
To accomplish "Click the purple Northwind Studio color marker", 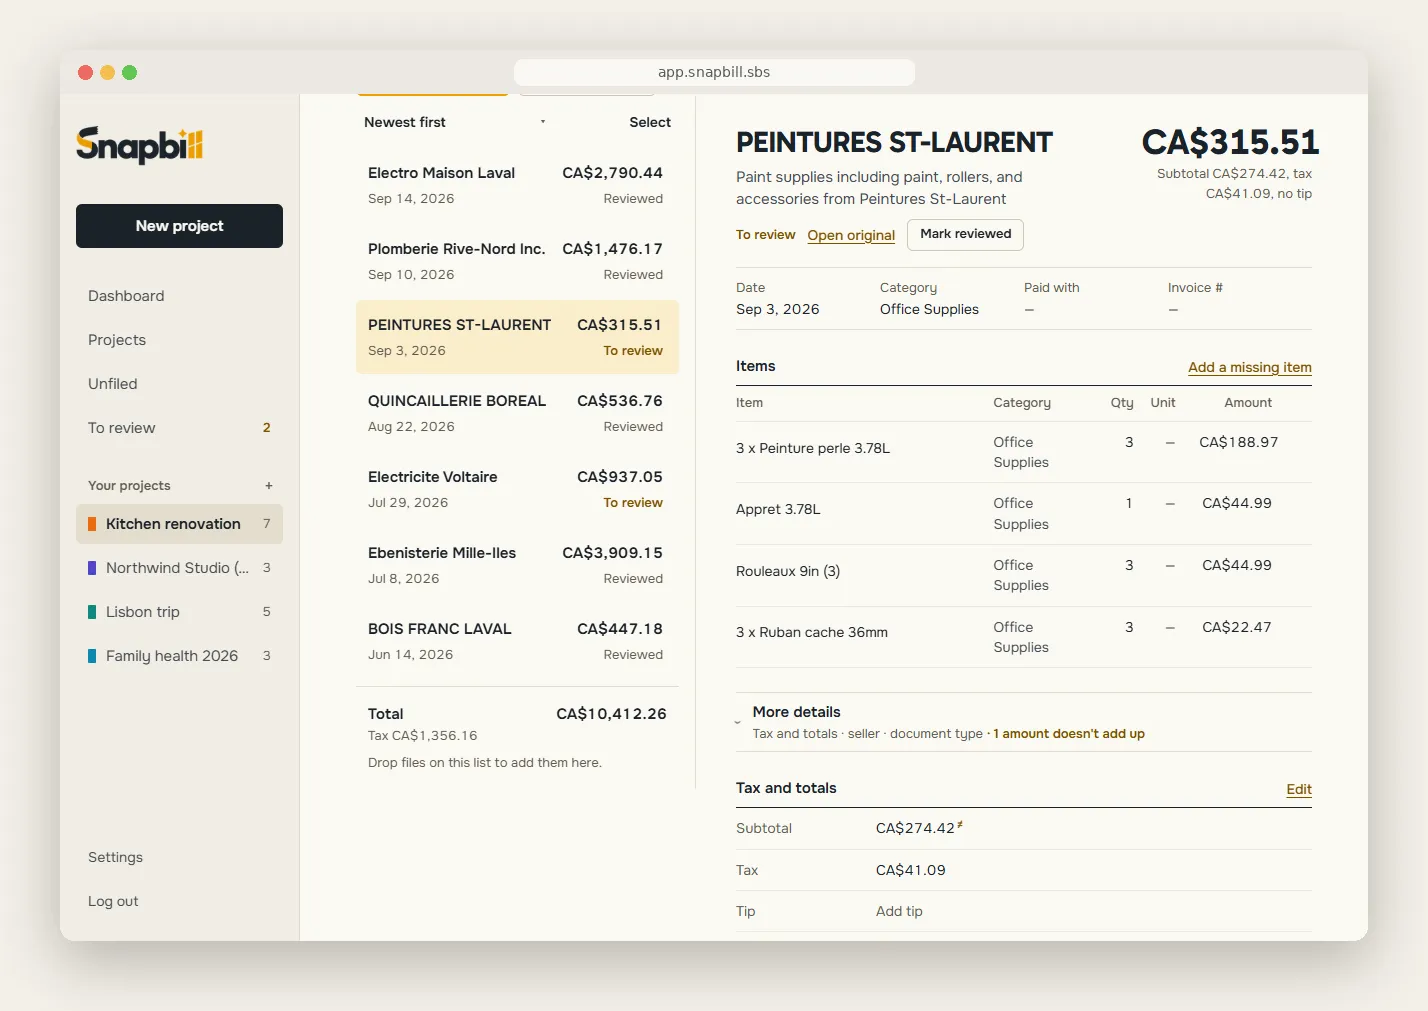I will (92, 568).
